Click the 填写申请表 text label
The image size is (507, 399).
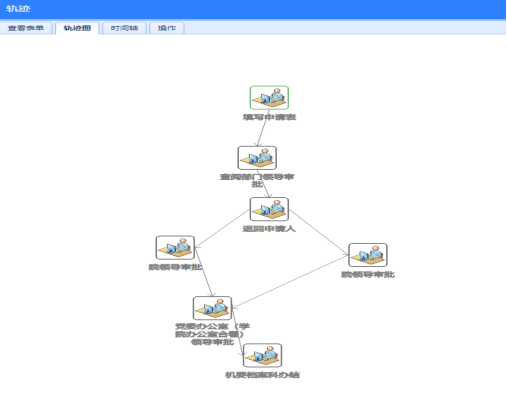[x=269, y=117]
